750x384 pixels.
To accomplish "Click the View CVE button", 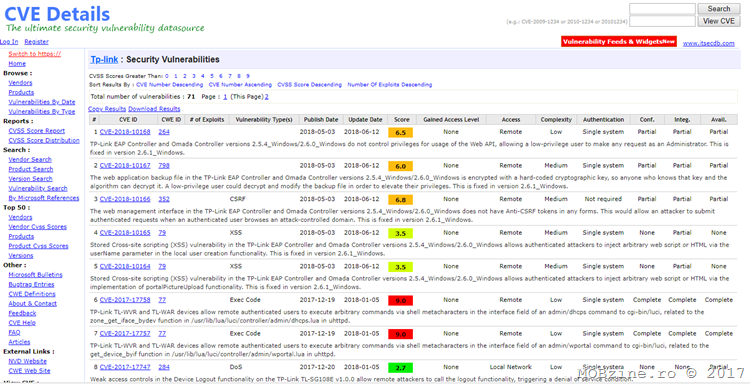I will pyautogui.click(x=718, y=21).
